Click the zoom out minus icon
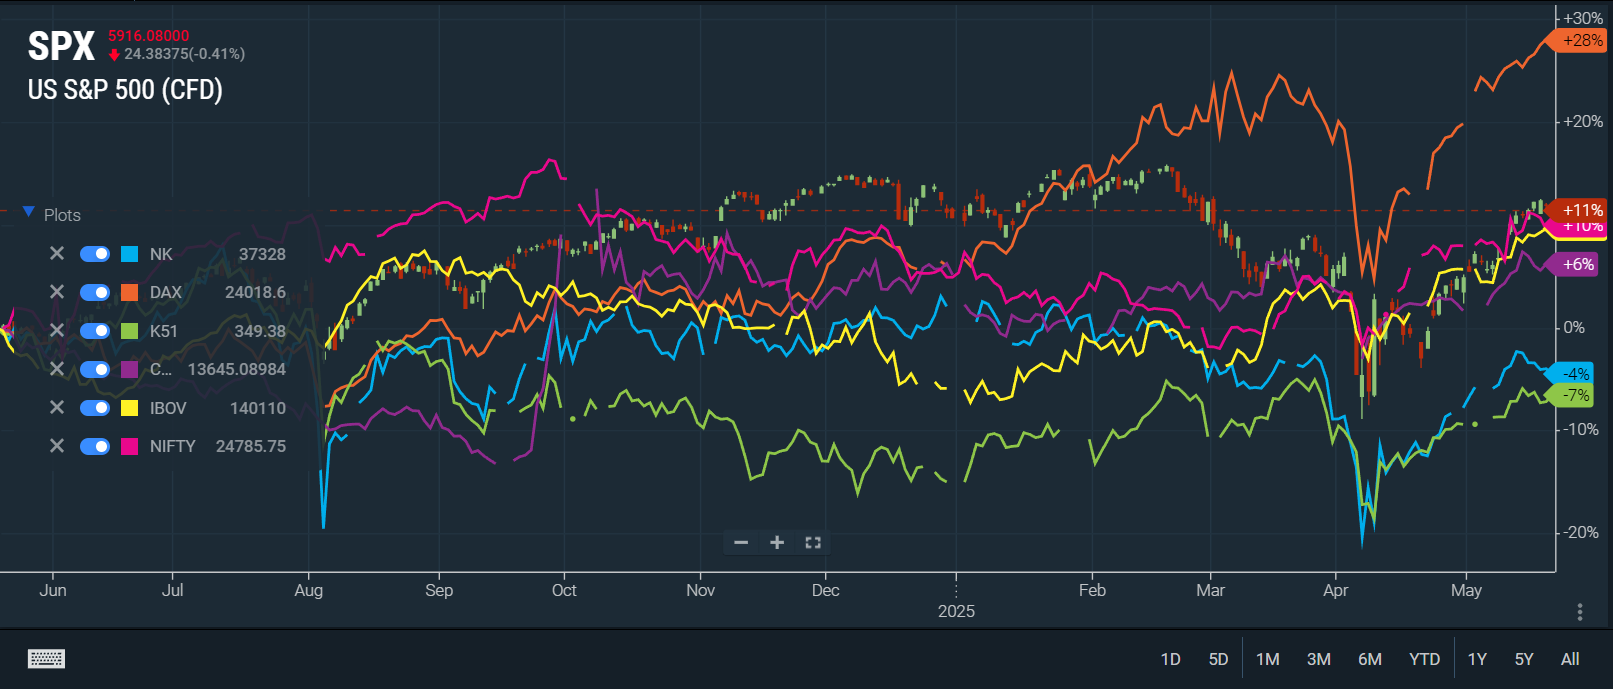 point(741,542)
